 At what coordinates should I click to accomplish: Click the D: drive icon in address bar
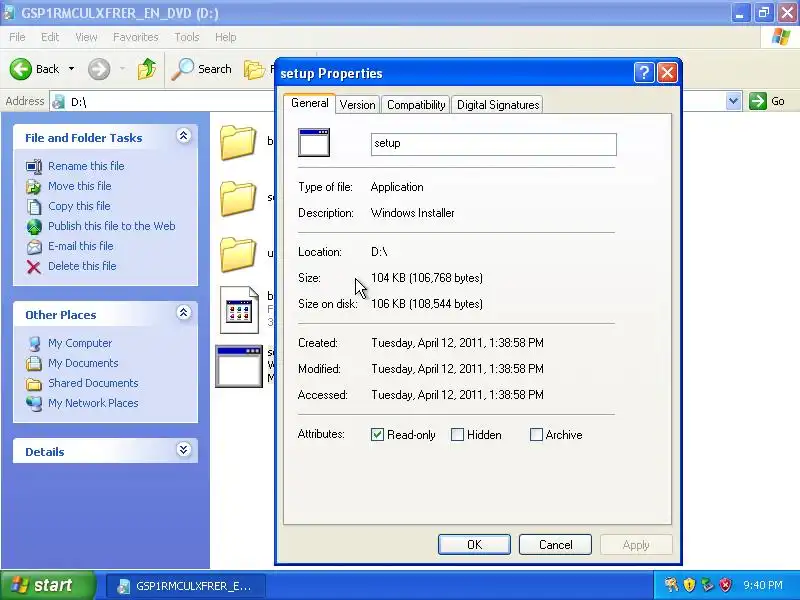point(59,102)
